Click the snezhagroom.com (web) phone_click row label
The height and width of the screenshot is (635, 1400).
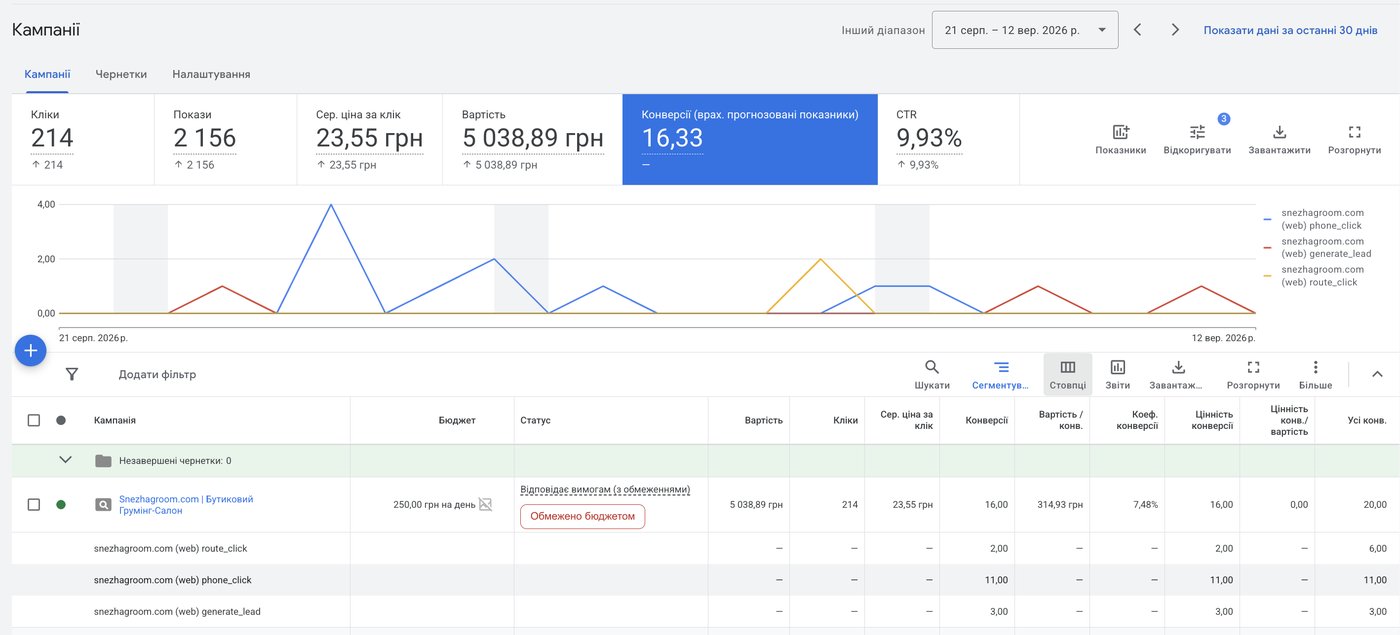click(x=172, y=580)
